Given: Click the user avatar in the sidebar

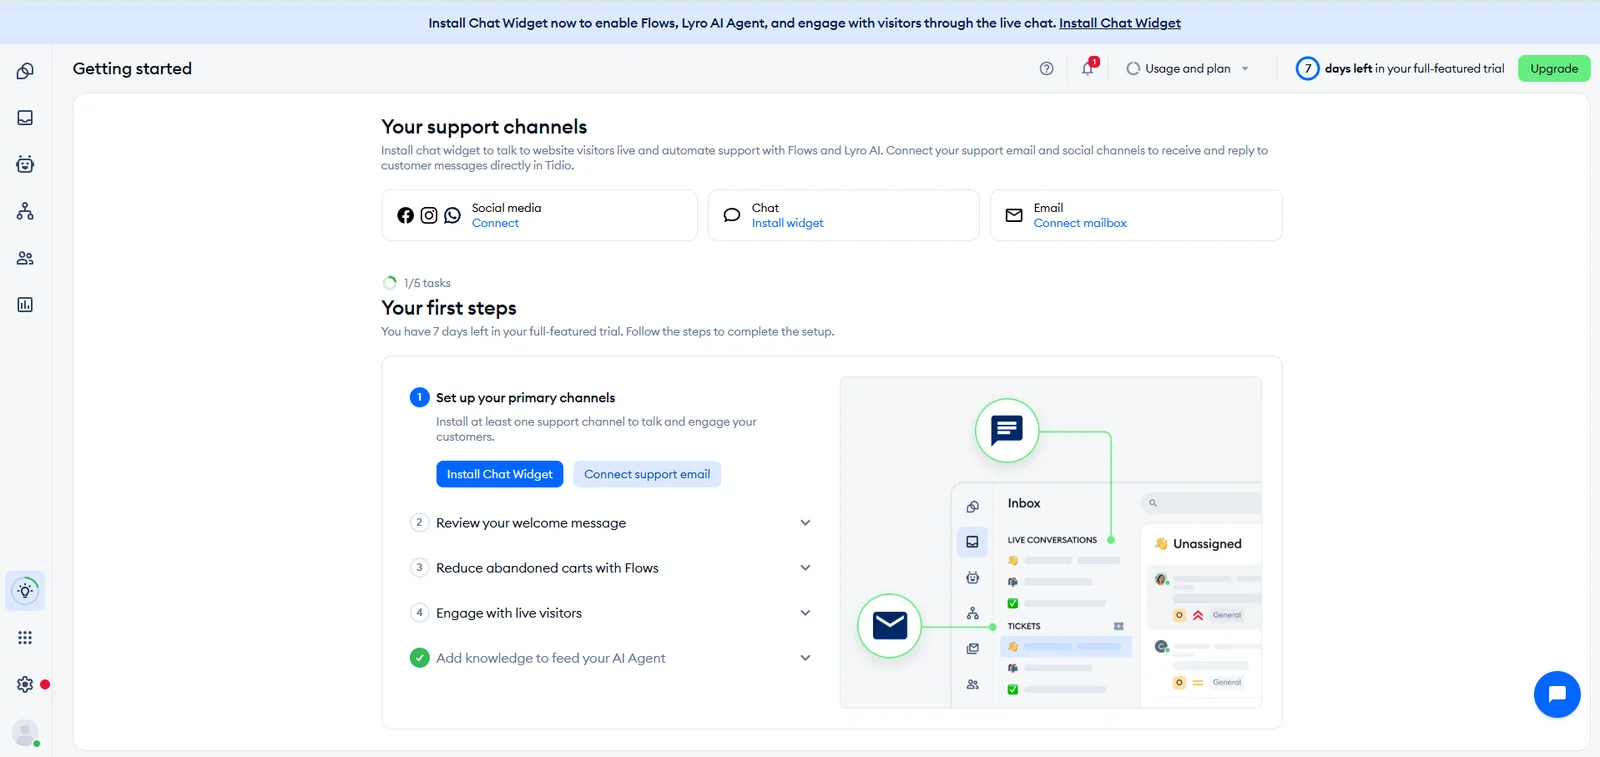Looking at the screenshot, I should 25,733.
